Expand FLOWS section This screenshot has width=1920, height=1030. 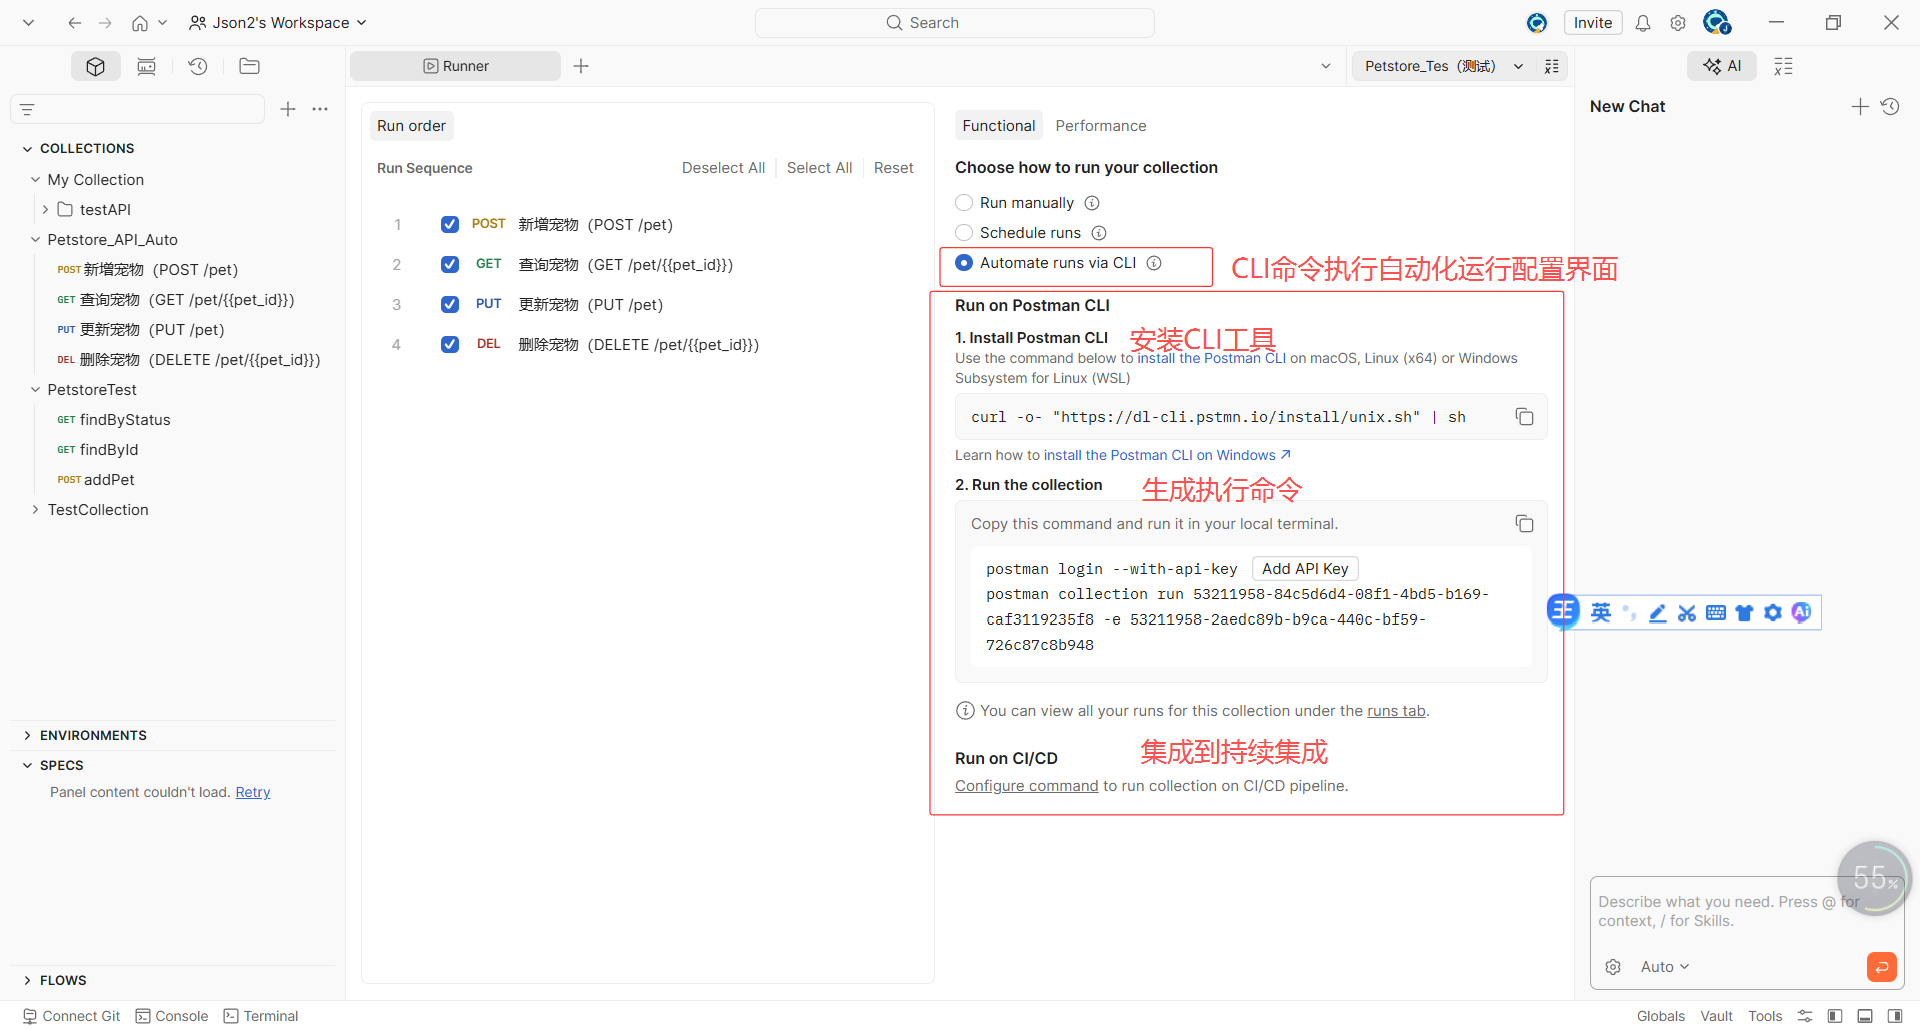(27, 981)
